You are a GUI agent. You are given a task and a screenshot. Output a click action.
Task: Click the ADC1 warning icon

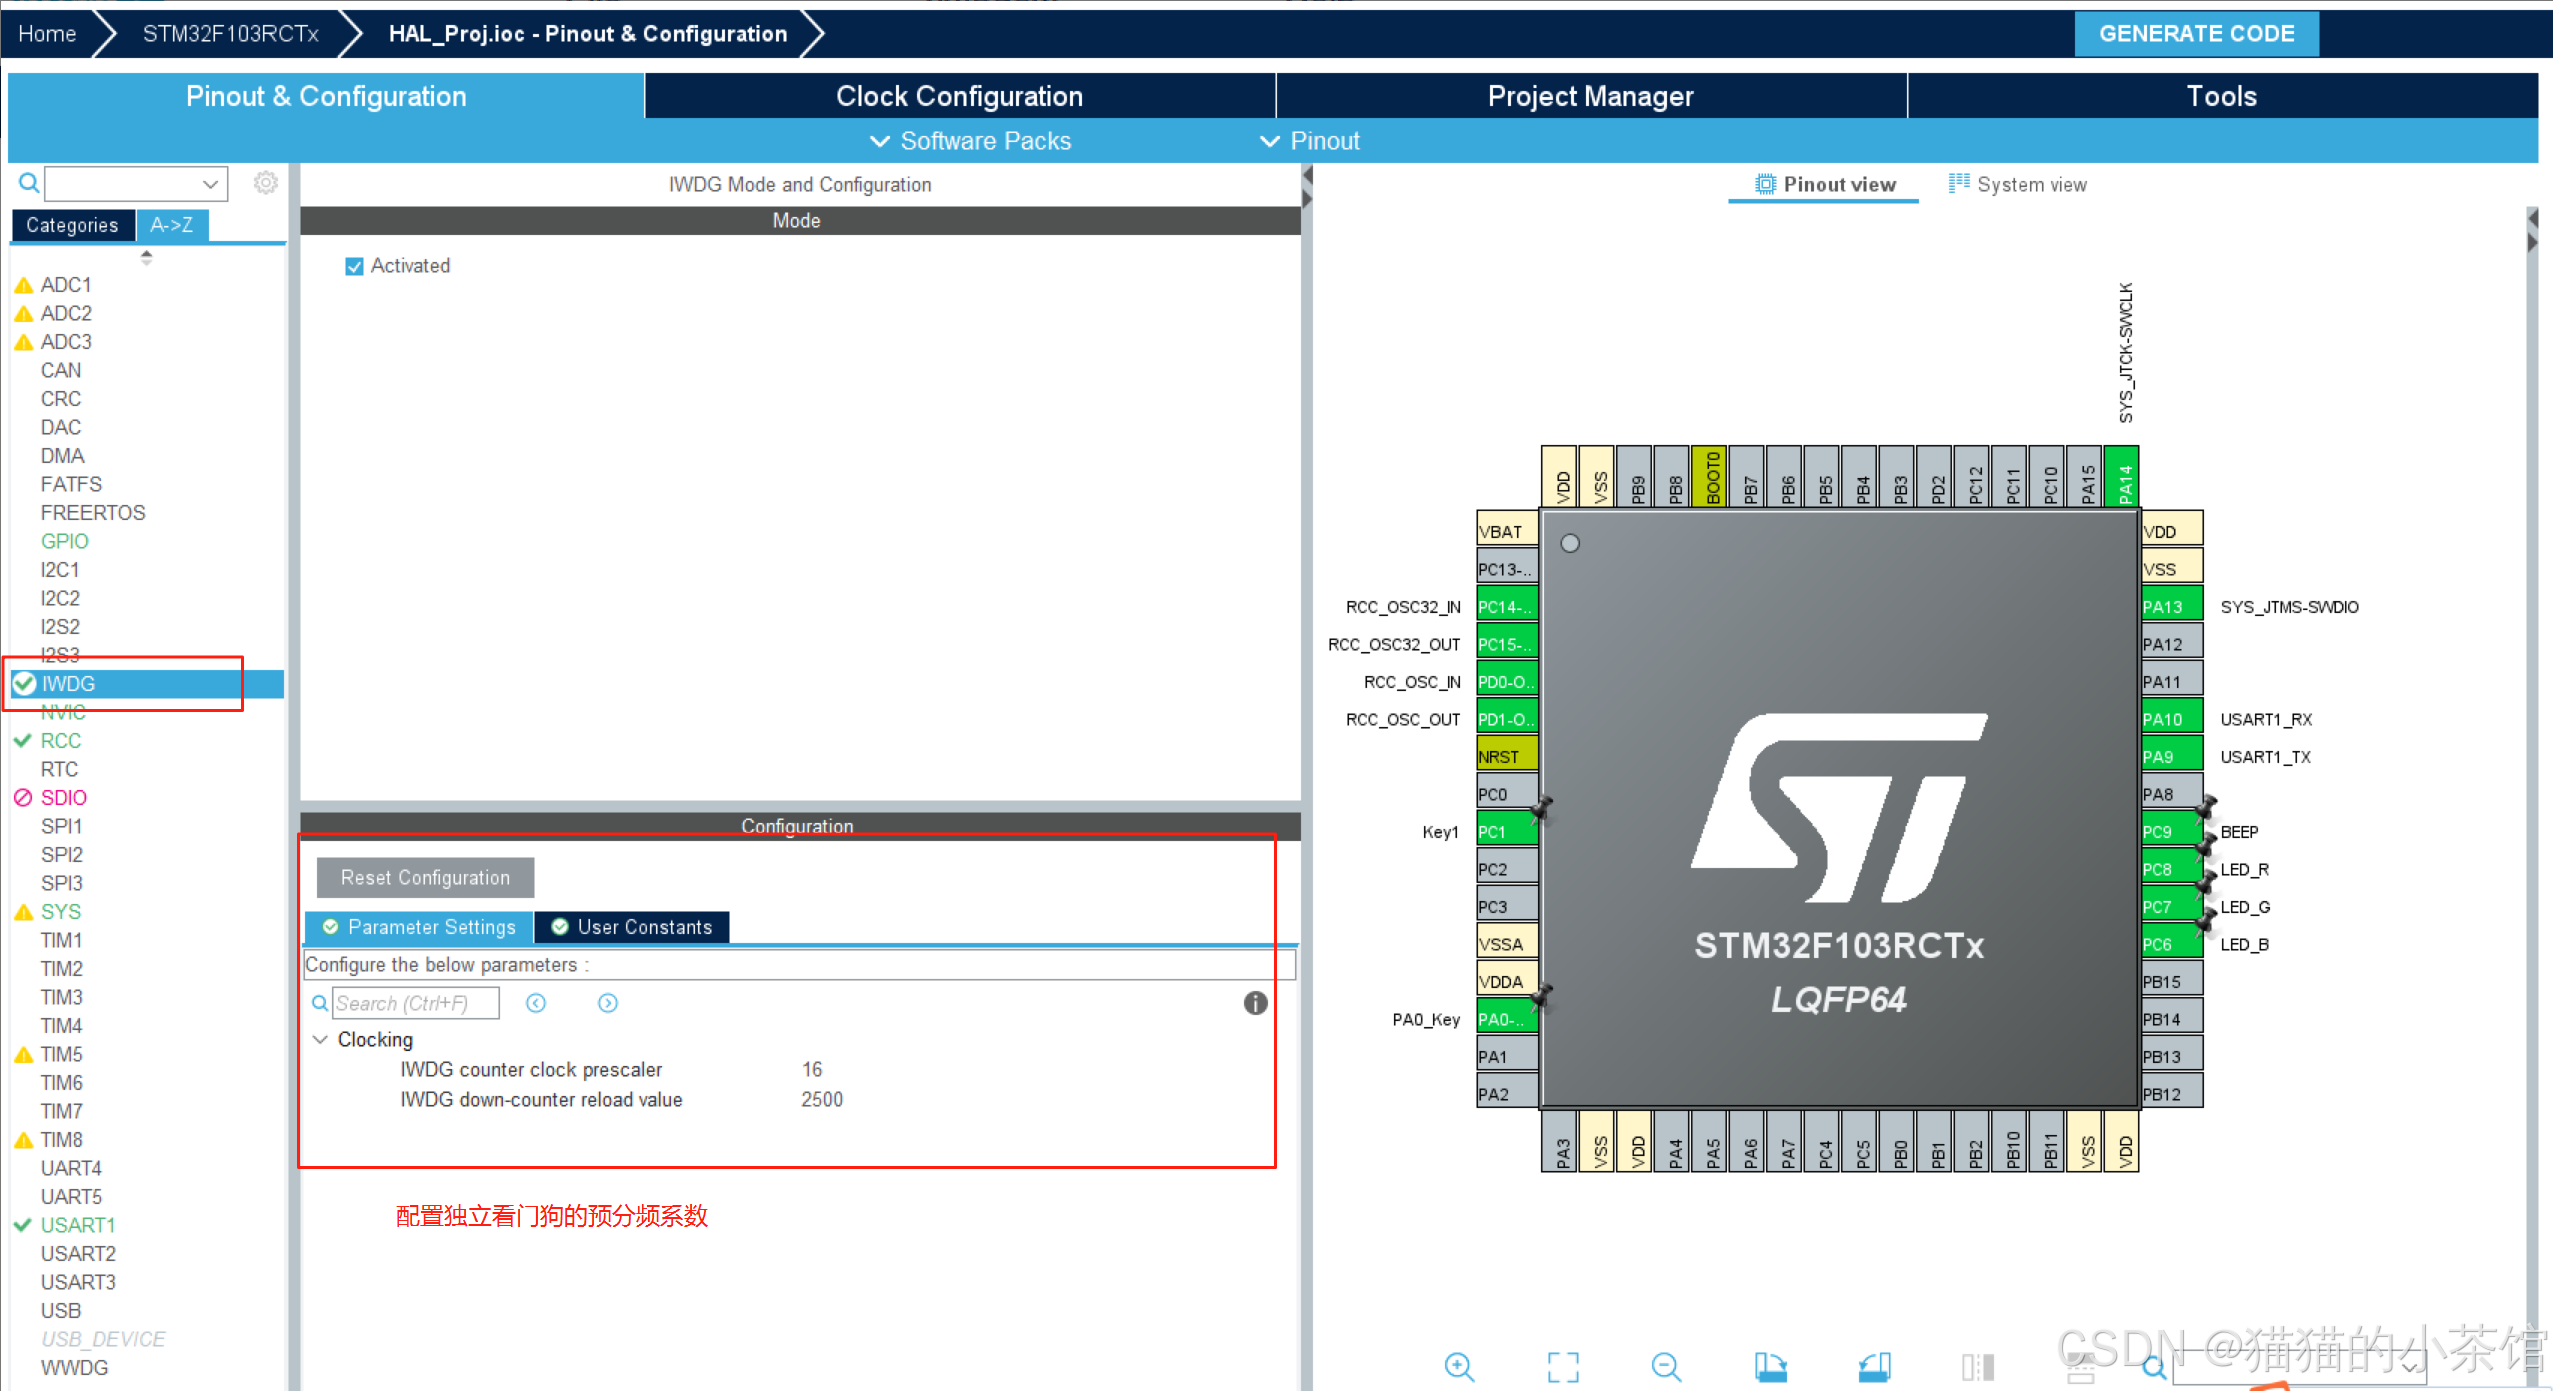24,286
